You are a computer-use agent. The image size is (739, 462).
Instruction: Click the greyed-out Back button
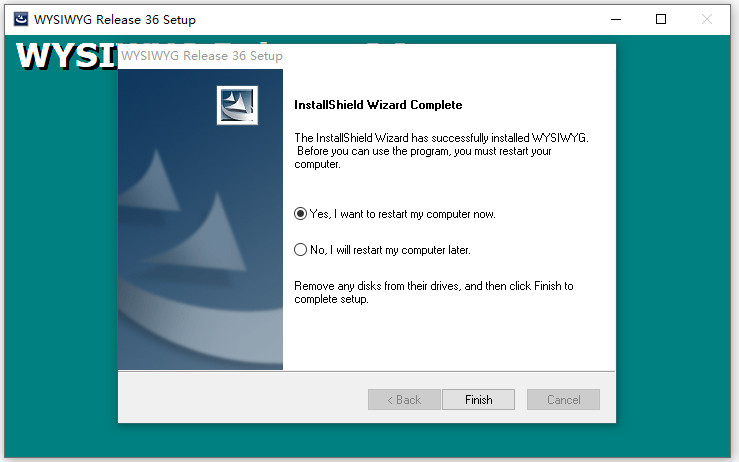[404, 400]
